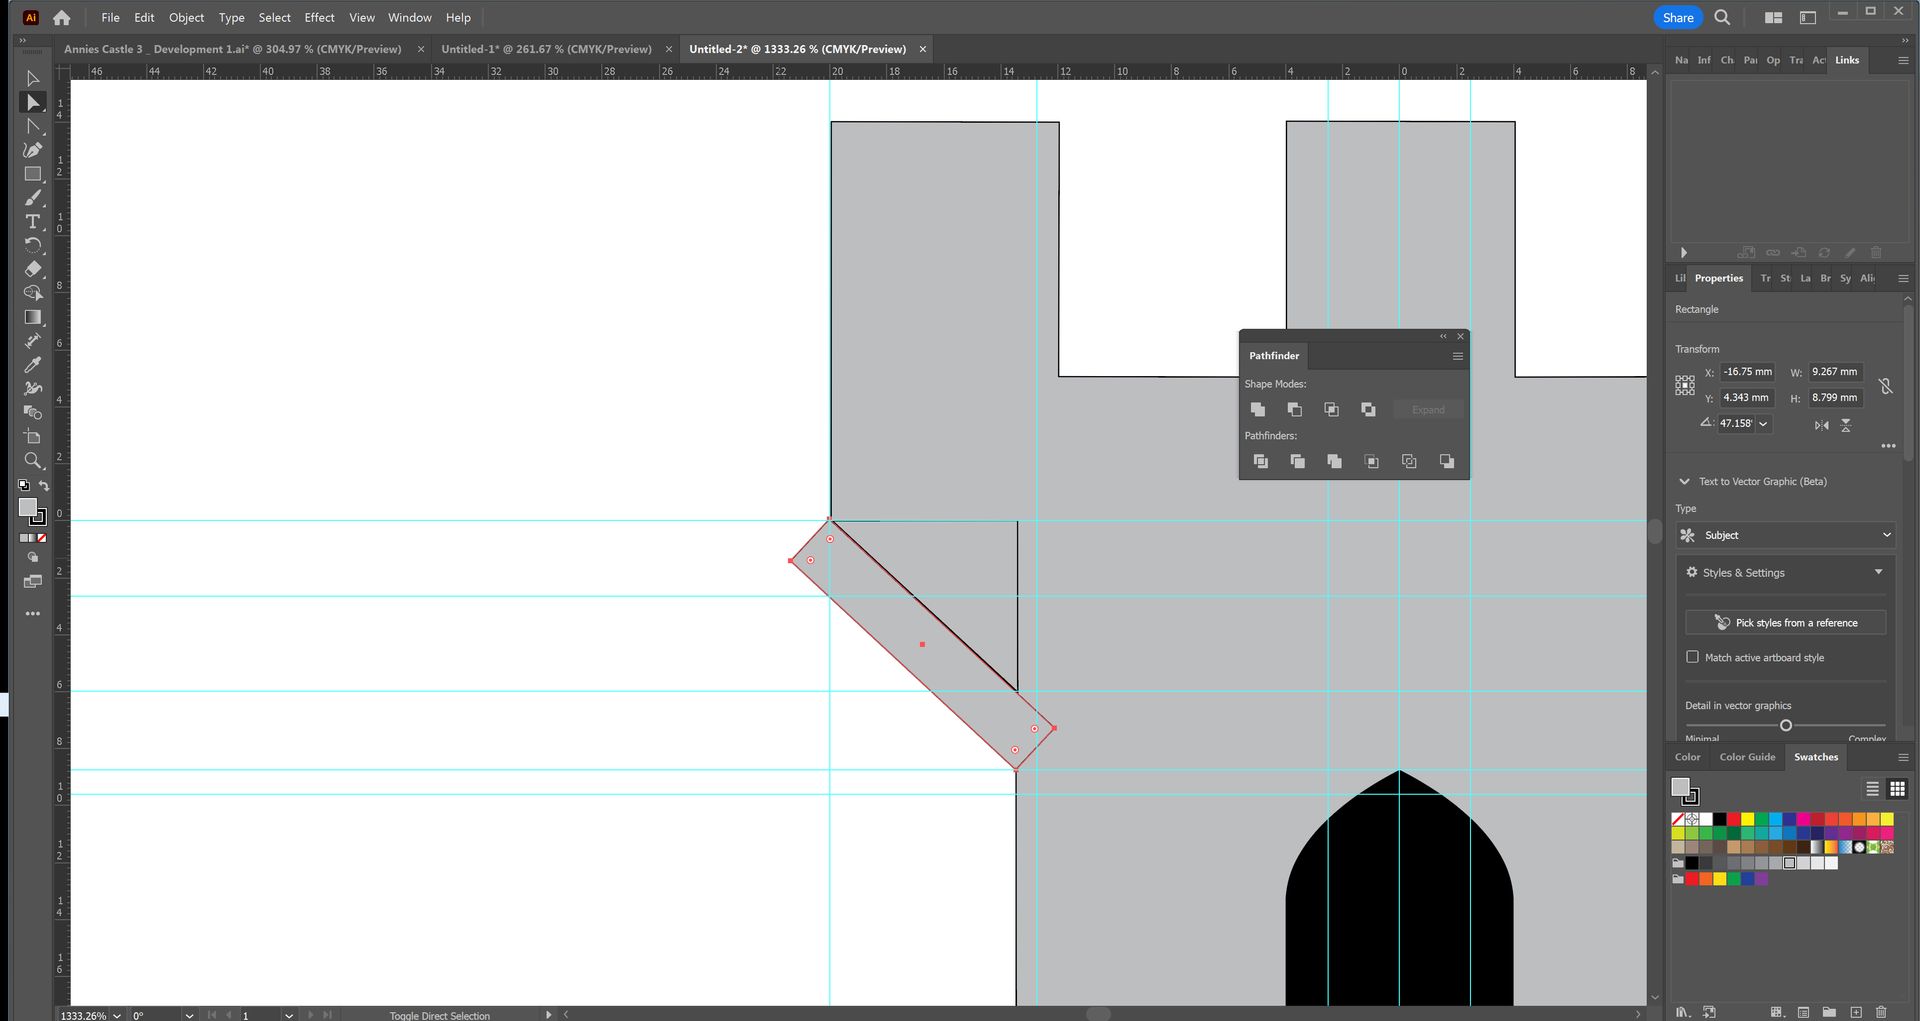
Task: Toggle constrain width and height proportions
Action: click(1885, 385)
